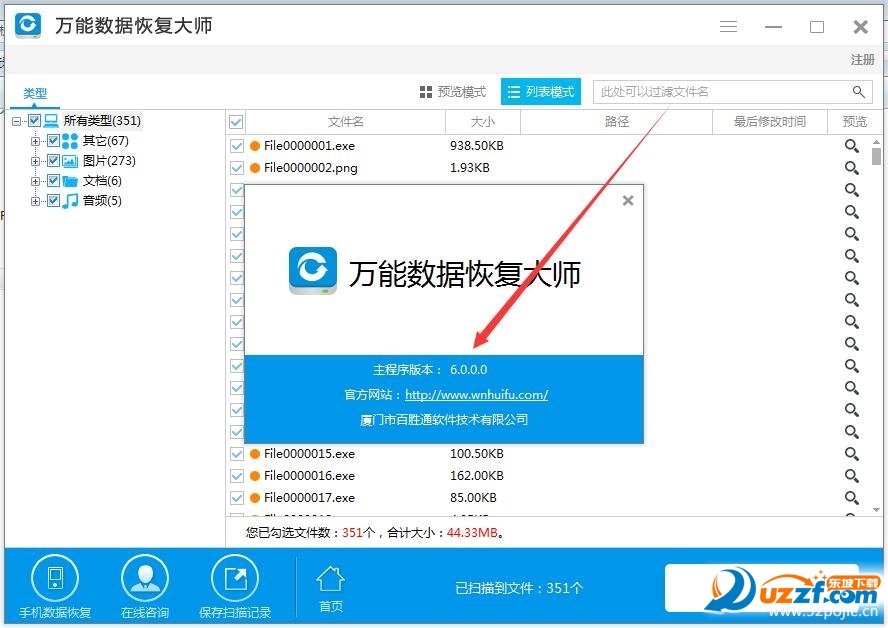Select the File0000016.exe file name
The width and height of the screenshot is (888, 628).
309,476
